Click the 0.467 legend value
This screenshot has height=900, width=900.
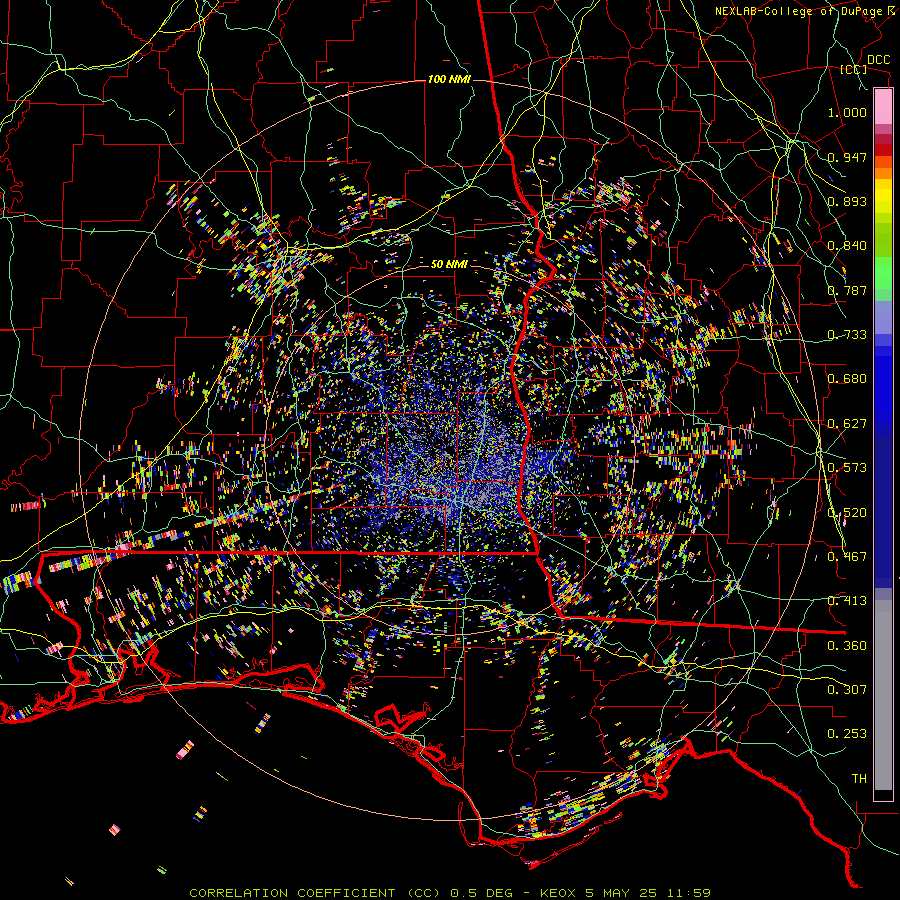pos(847,557)
